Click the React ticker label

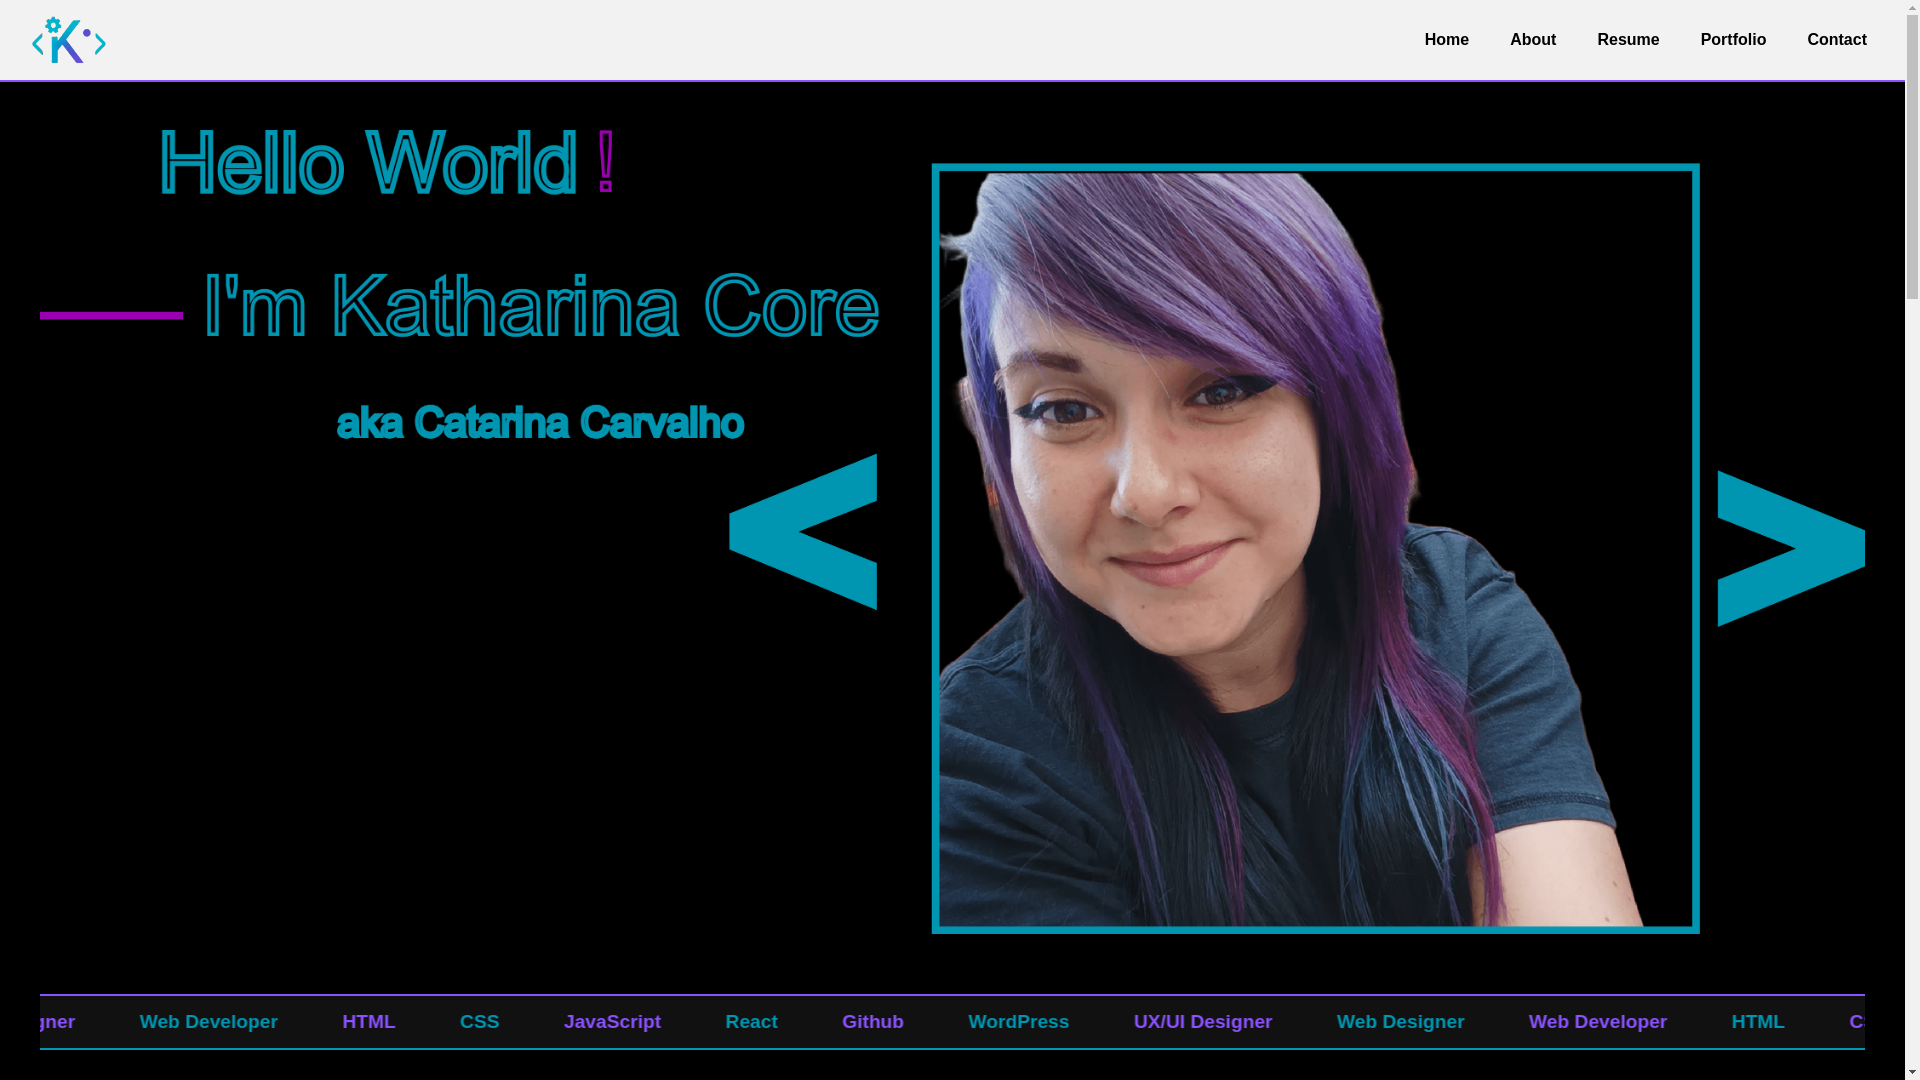[x=751, y=1022]
